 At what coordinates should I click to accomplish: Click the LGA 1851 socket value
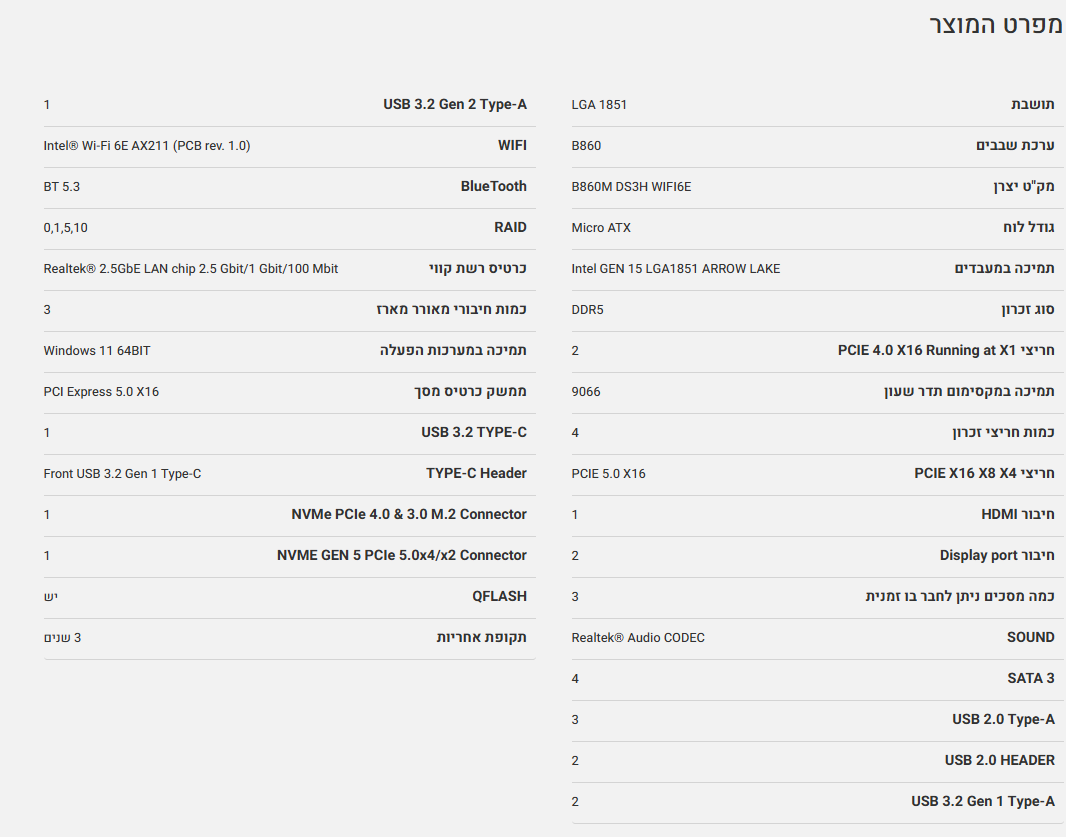pos(599,105)
